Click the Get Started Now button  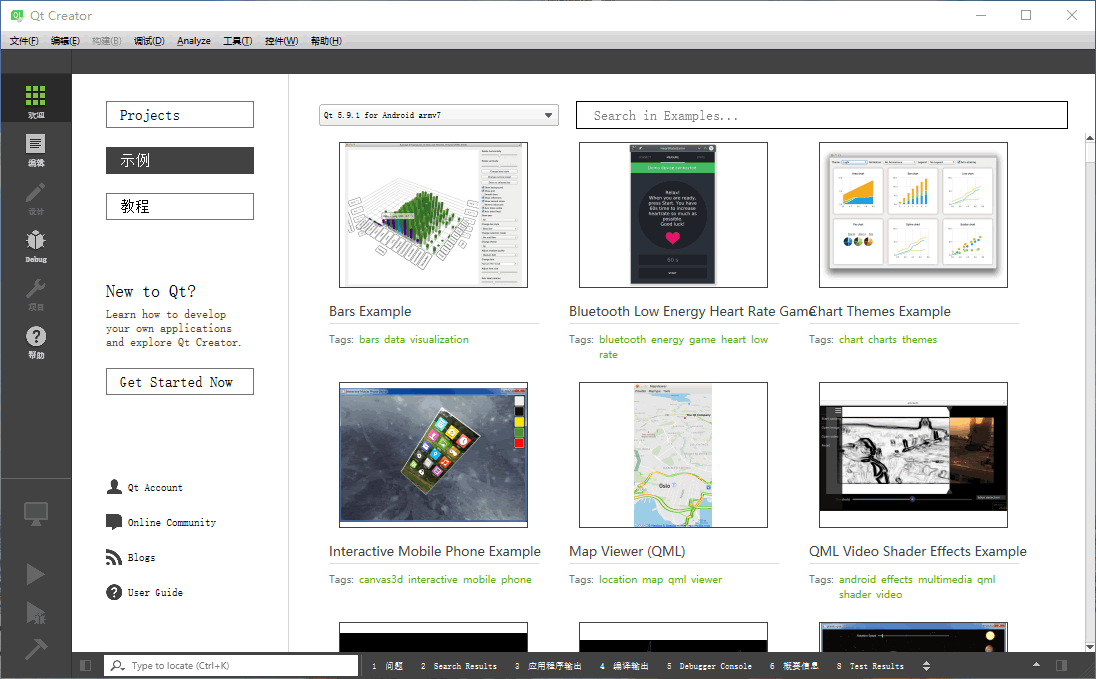(x=180, y=382)
